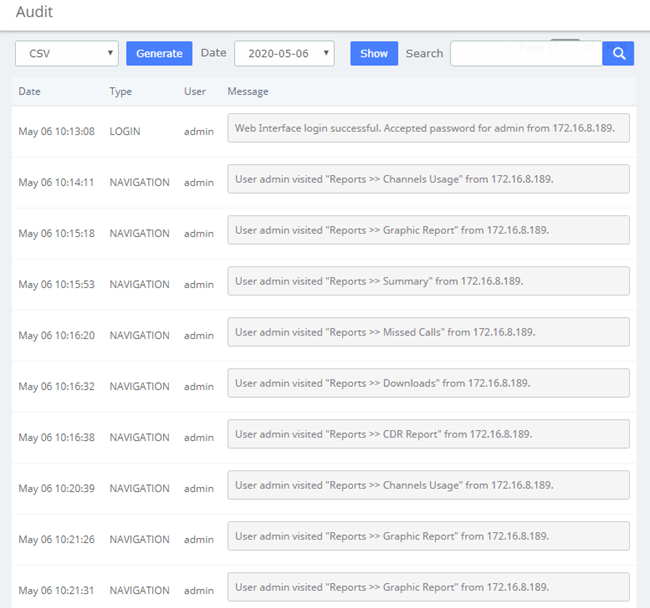This screenshot has height=608, width=650.
Task: Click the Audit page title
Action: pyautogui.click(x=34, y=12)
